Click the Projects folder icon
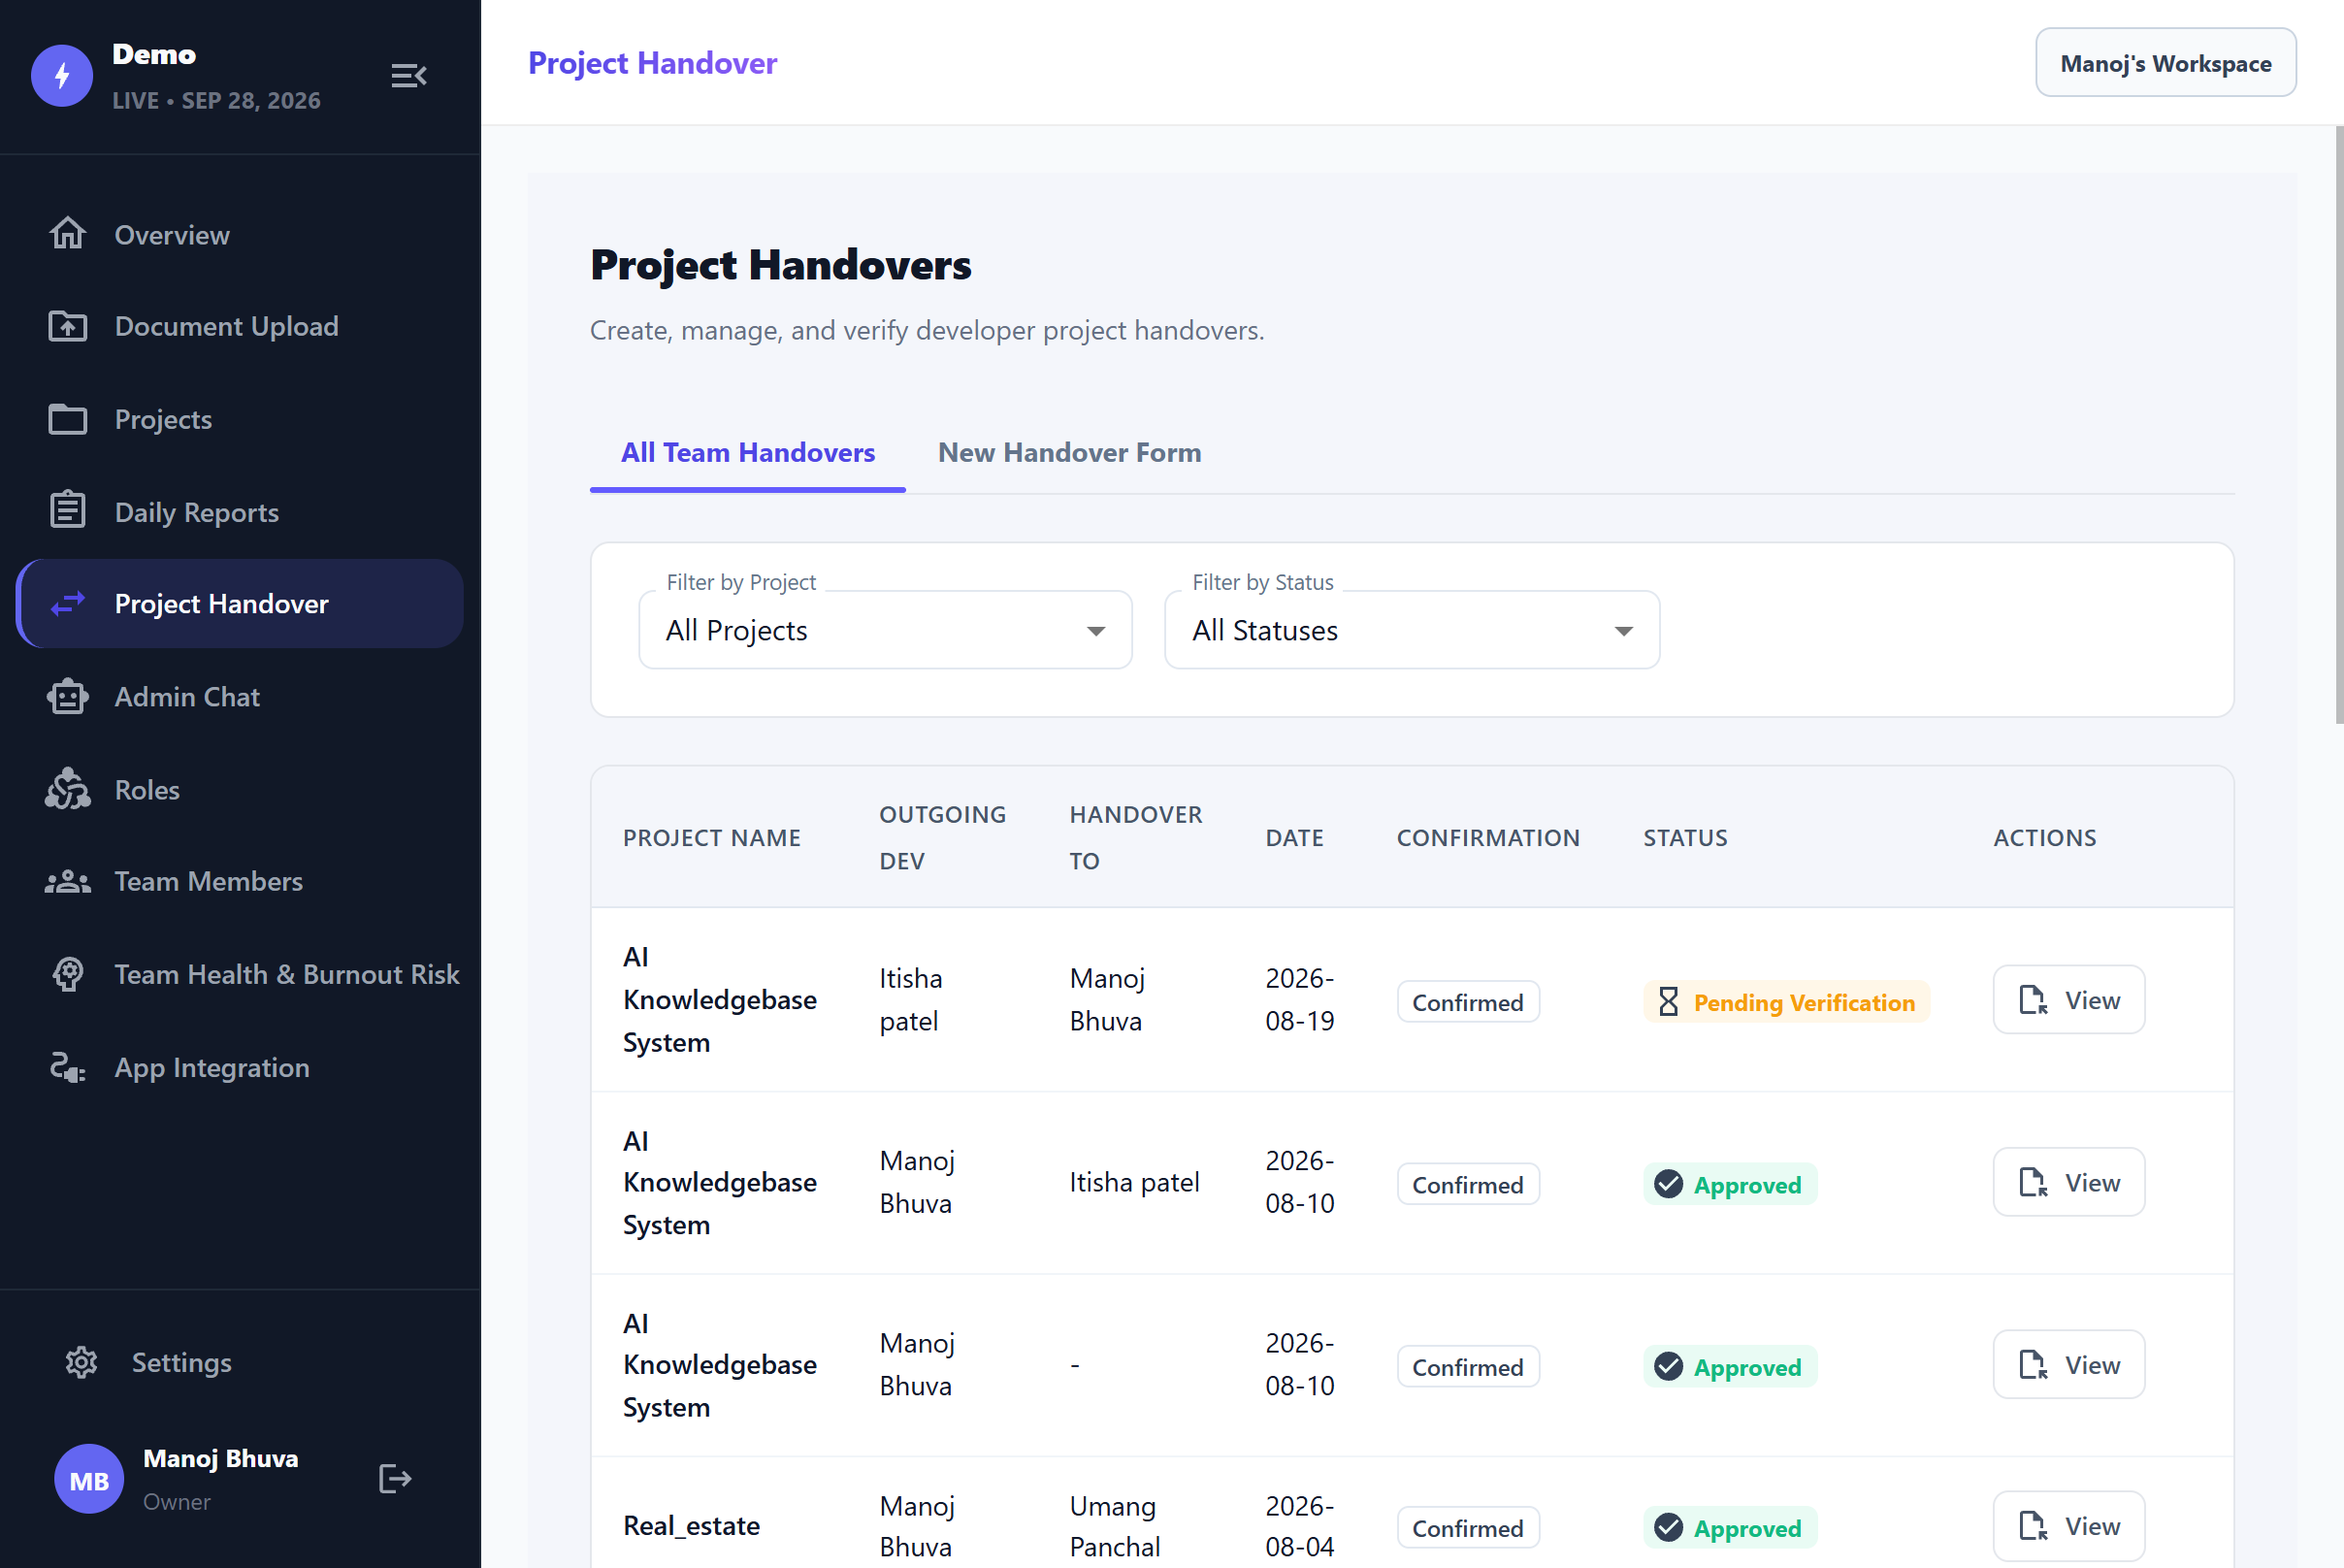Screen dimensions: 2344x1568 click(x=68, y=419)
